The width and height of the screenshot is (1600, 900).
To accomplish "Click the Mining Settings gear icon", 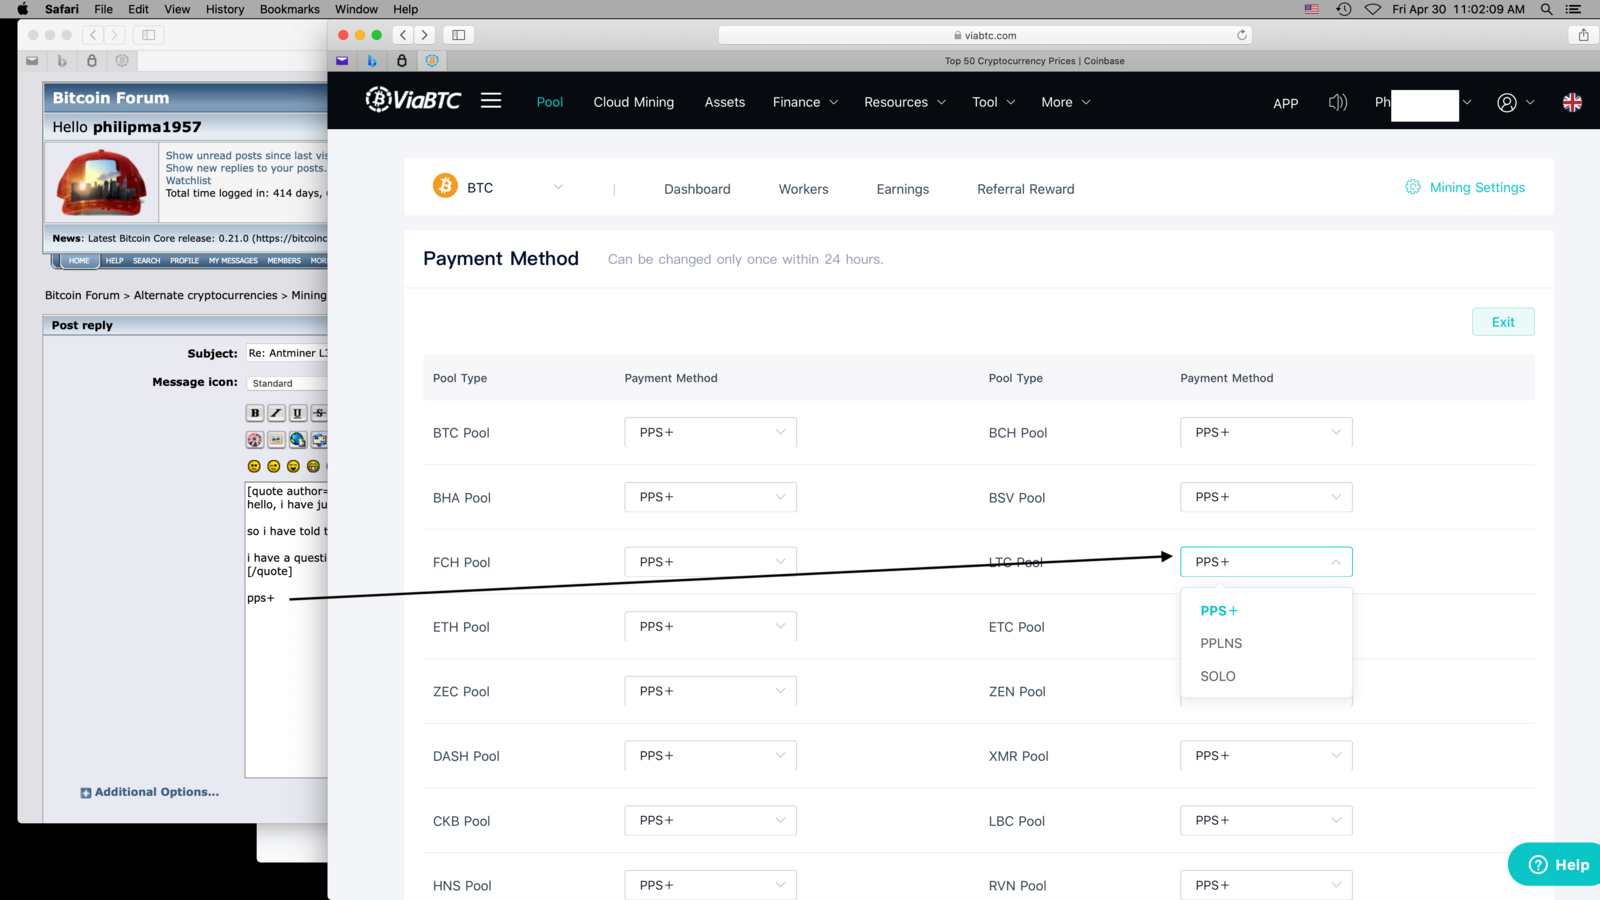I will click(x=1413, y=187).
